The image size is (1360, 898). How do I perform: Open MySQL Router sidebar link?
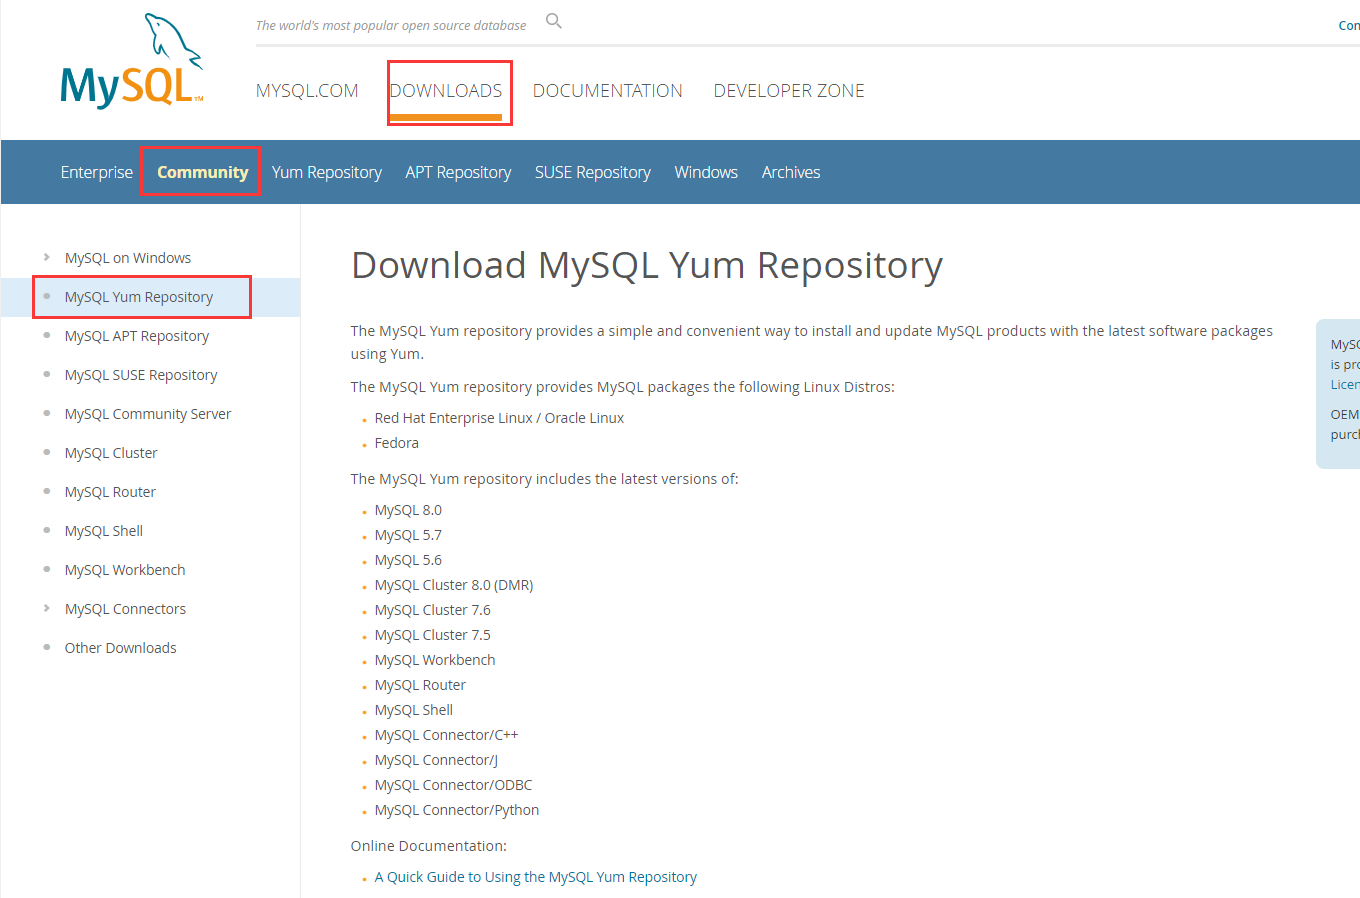[110, 492]
